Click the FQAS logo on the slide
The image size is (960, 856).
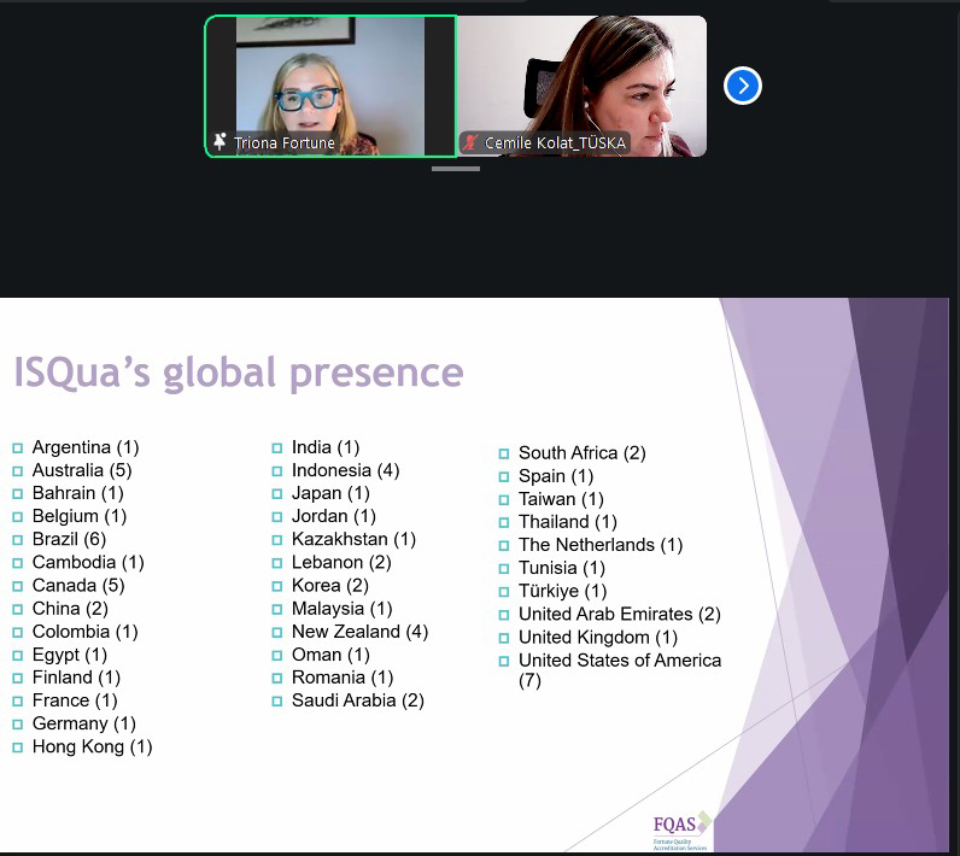(x=681, y=831)
